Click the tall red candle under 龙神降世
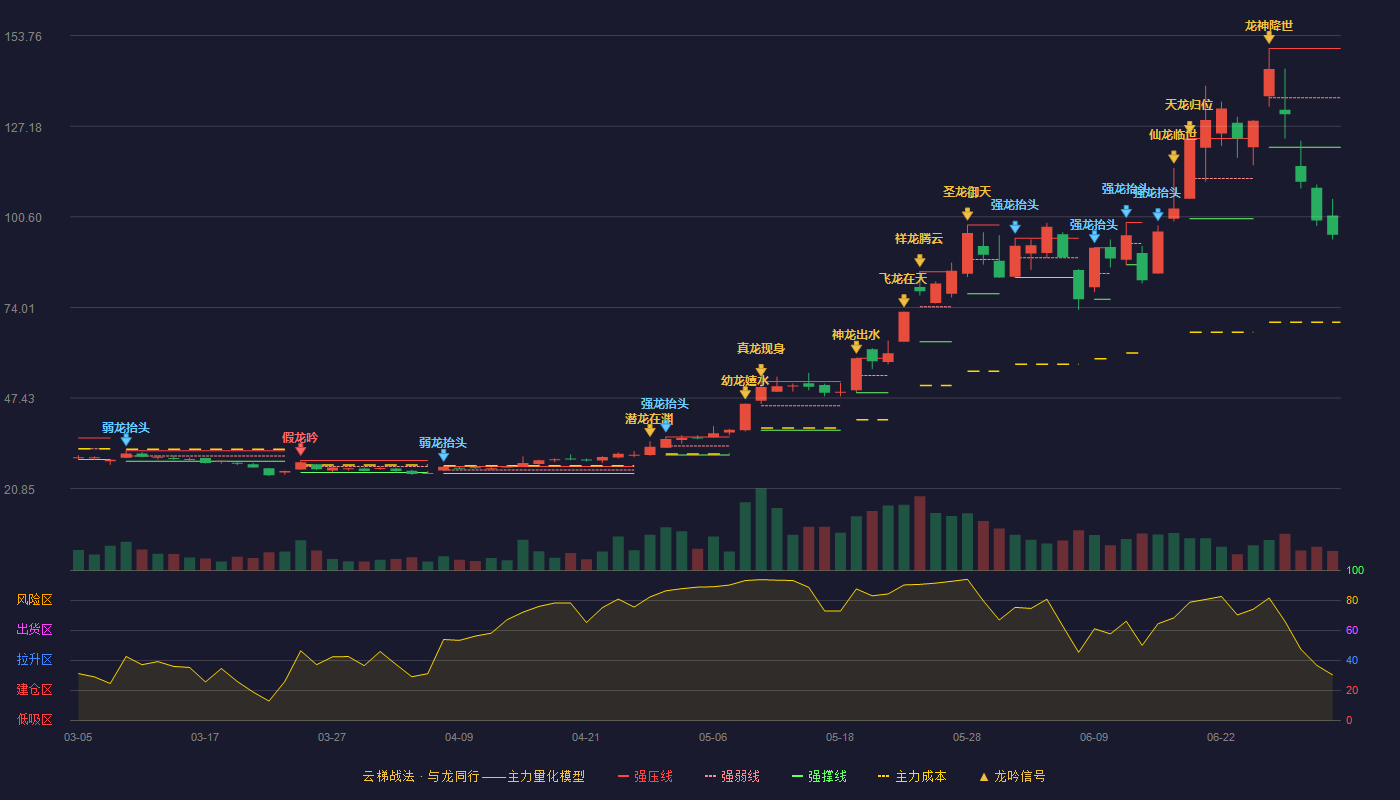1400x800 pixels. click(x=1269, y=82)
